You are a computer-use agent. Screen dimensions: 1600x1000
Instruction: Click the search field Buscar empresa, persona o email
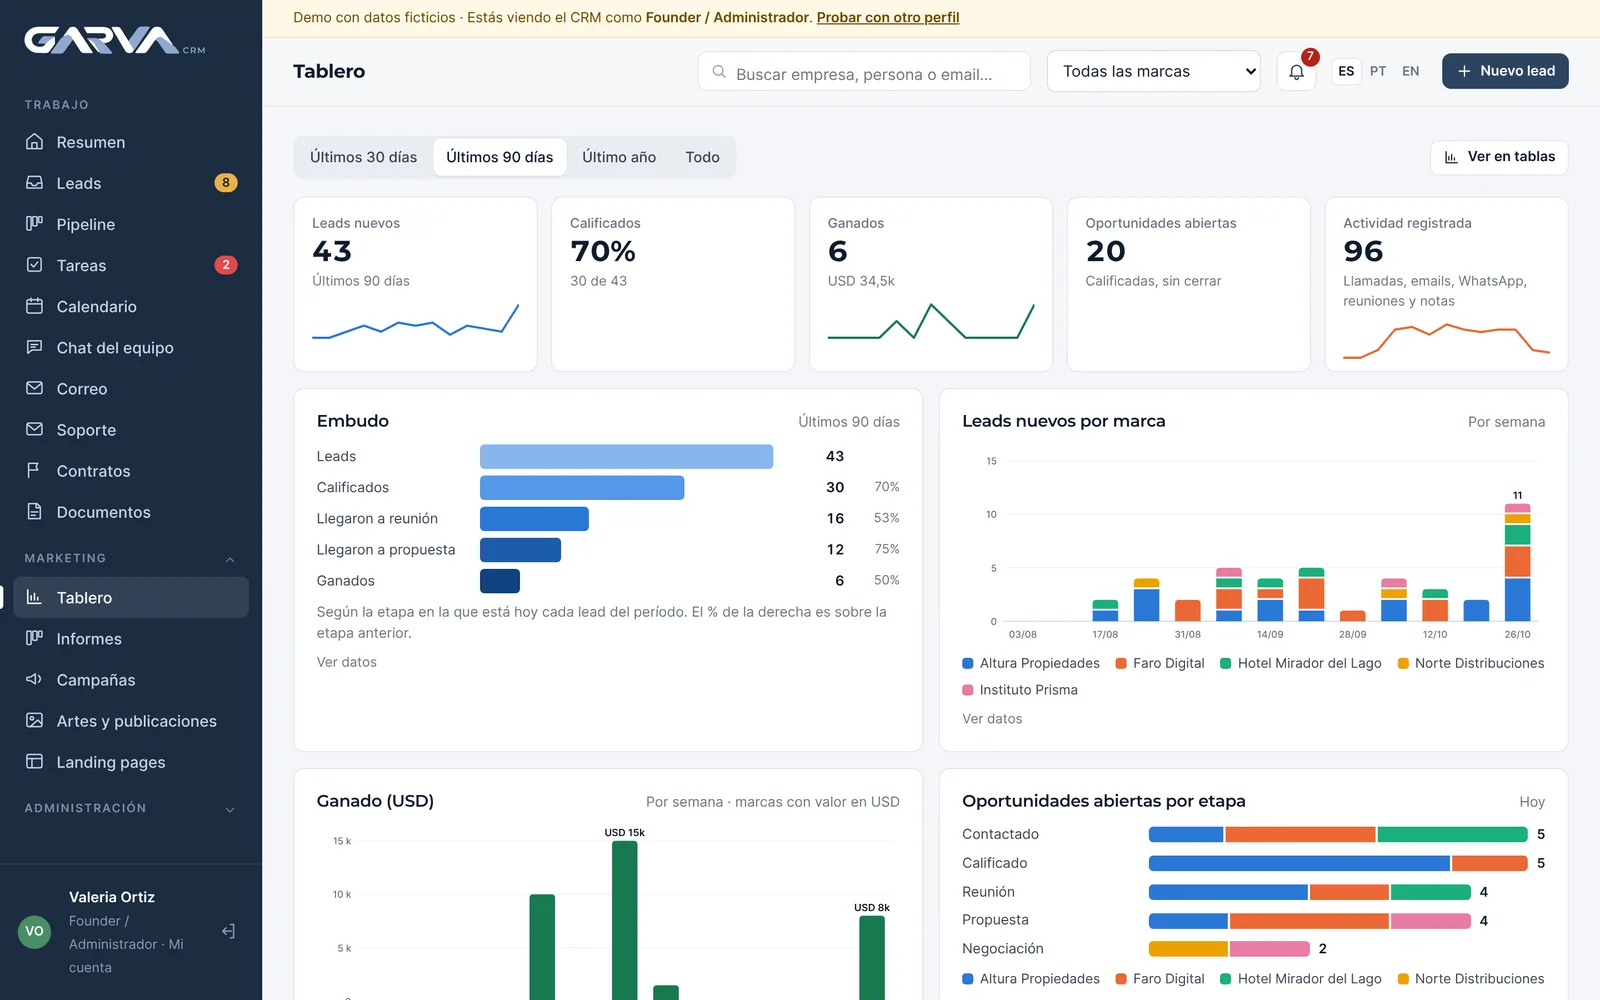coord(864,72)
